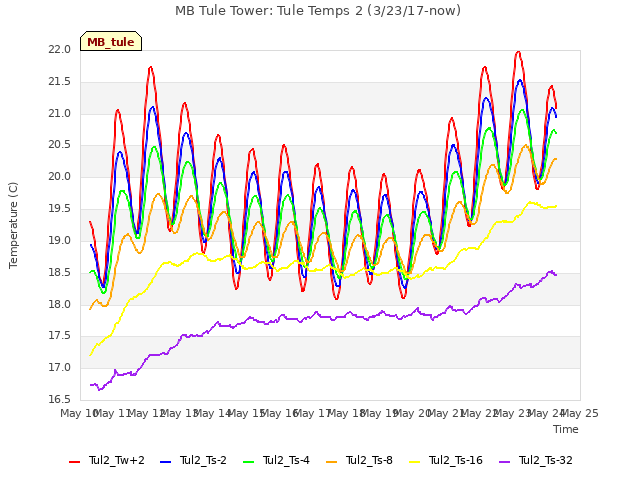
Task: Select the Tul2_Ts-2 legend label
Action: pos(203,460)
